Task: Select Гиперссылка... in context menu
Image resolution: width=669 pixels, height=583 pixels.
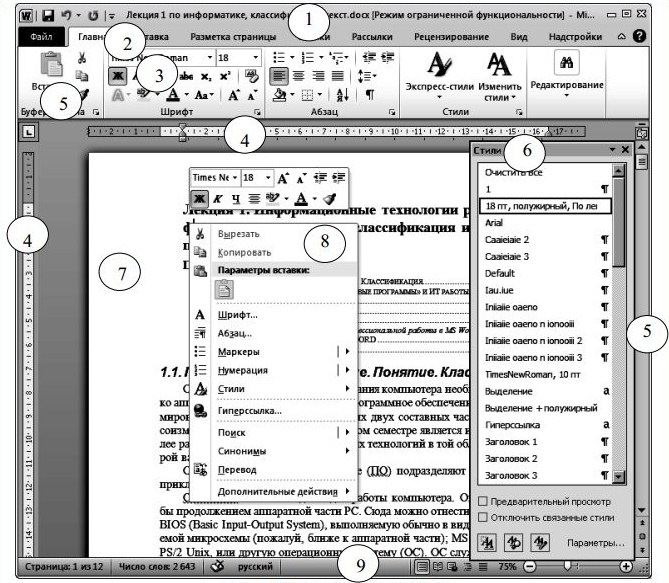Action: pos(273,411)
